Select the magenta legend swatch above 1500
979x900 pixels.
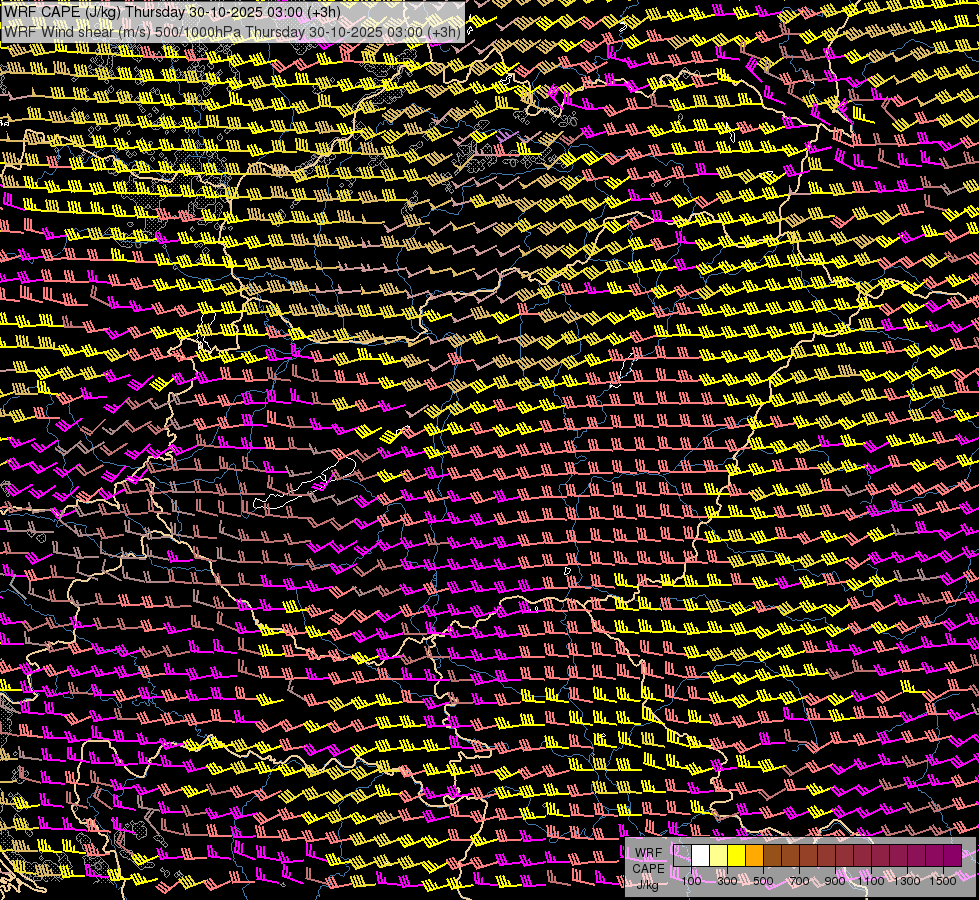tap(953, 856)
